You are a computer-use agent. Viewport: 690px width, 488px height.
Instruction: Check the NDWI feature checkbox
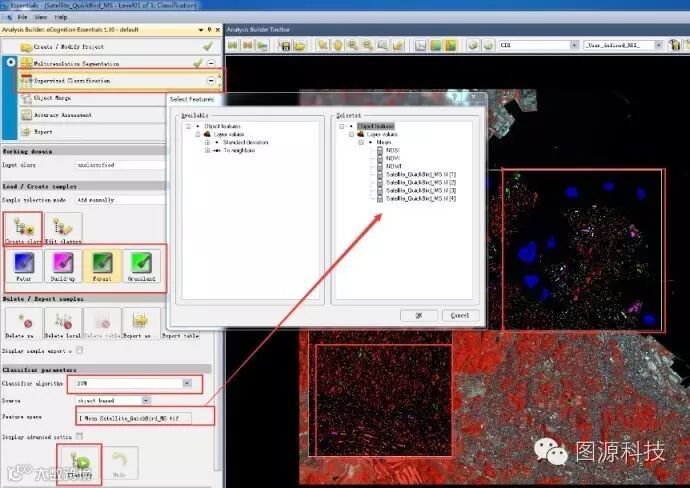click(380, 166)
